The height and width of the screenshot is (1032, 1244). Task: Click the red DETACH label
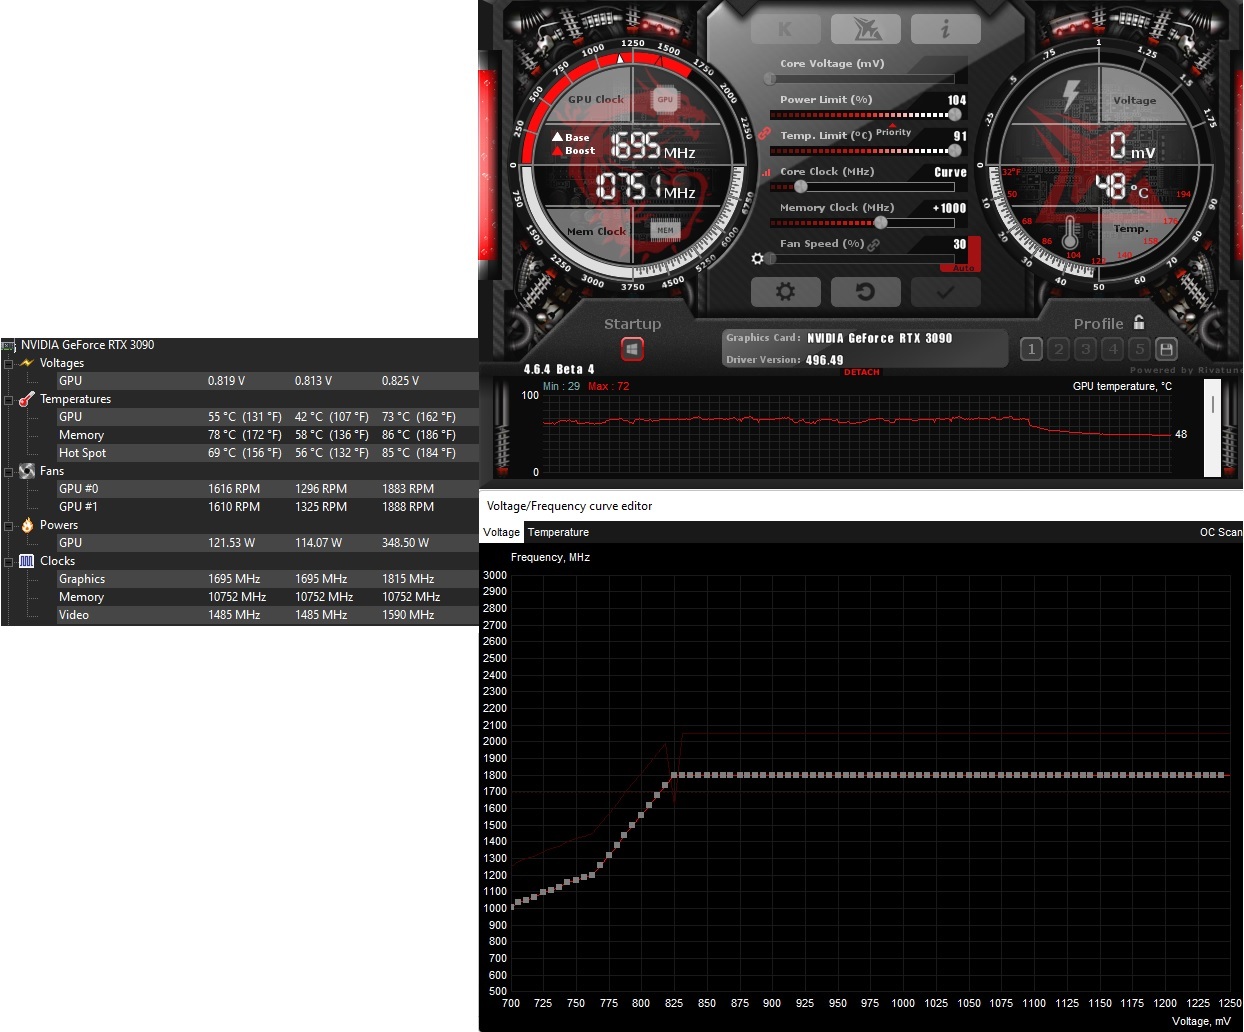(861, 372)
